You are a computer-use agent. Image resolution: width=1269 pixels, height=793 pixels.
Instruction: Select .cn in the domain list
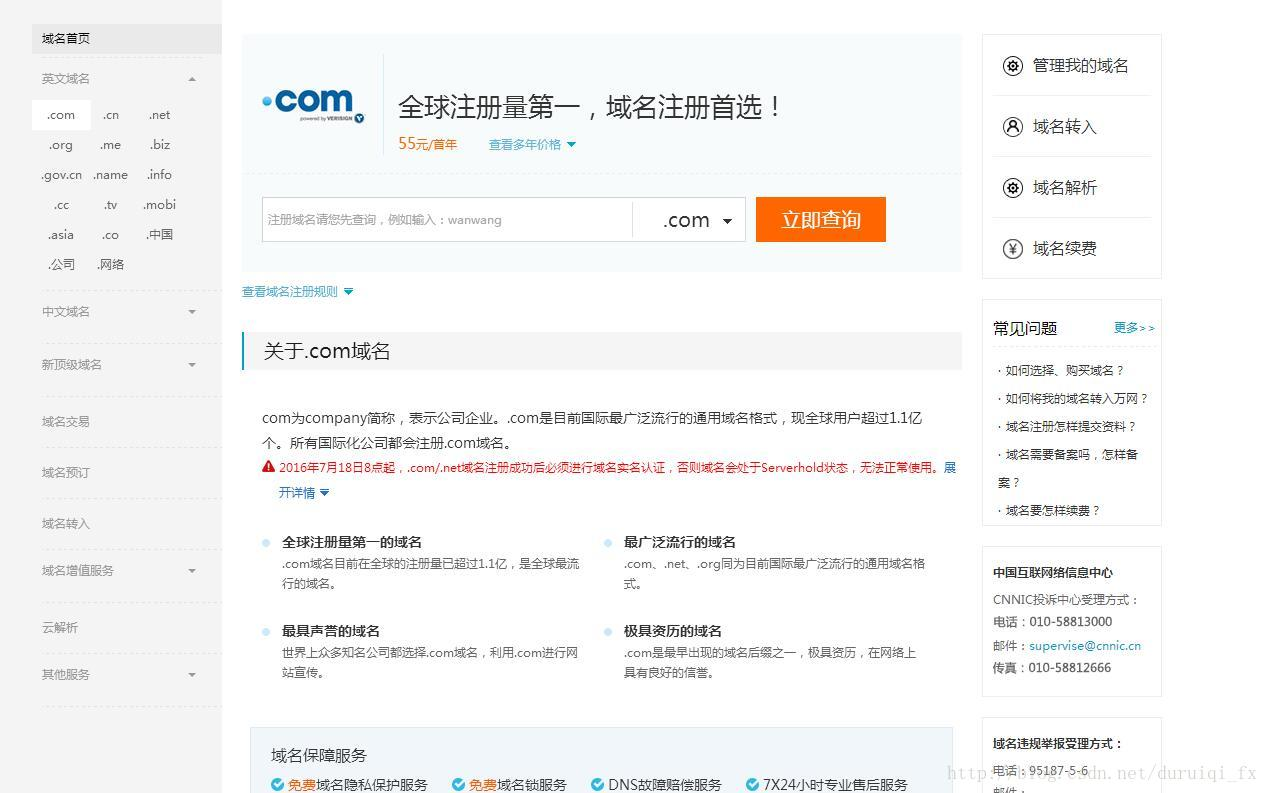pos(111,115)
